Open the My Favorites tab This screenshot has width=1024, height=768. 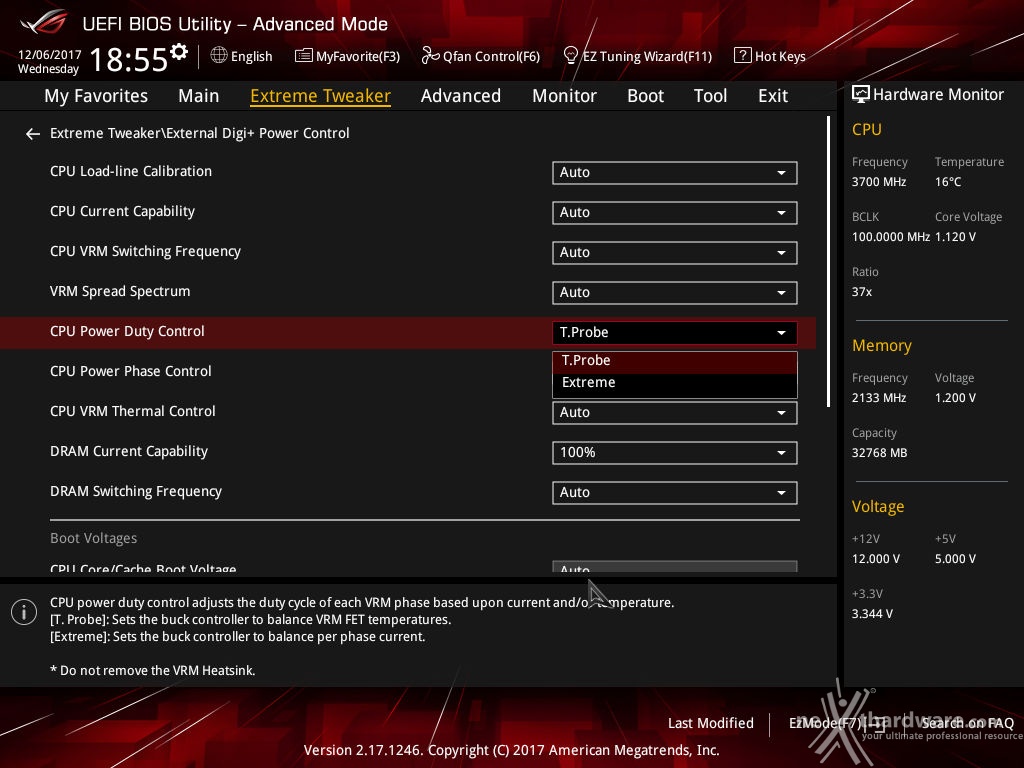96,96
